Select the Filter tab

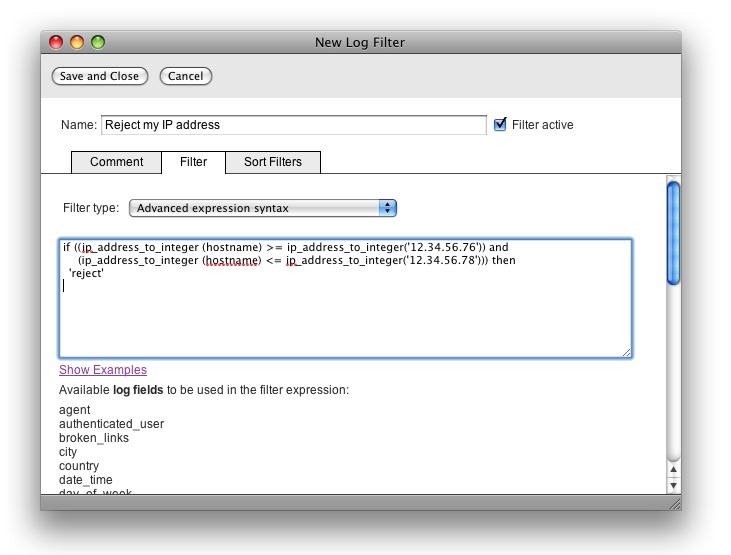pyautogui.click(x=193, y=162)
